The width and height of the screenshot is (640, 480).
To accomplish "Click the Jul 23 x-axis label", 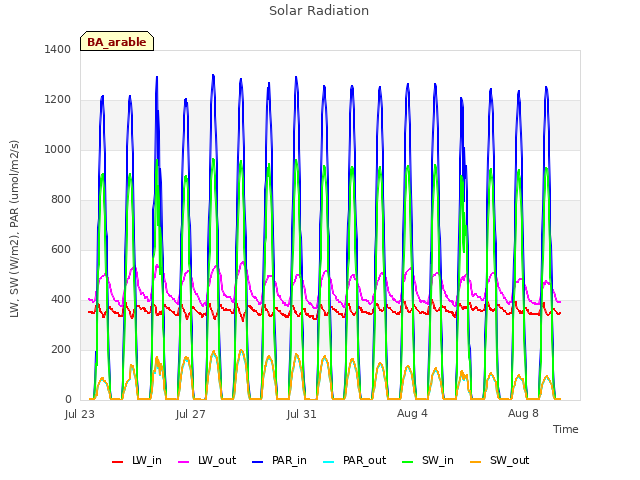I will [x=80, y=414].
